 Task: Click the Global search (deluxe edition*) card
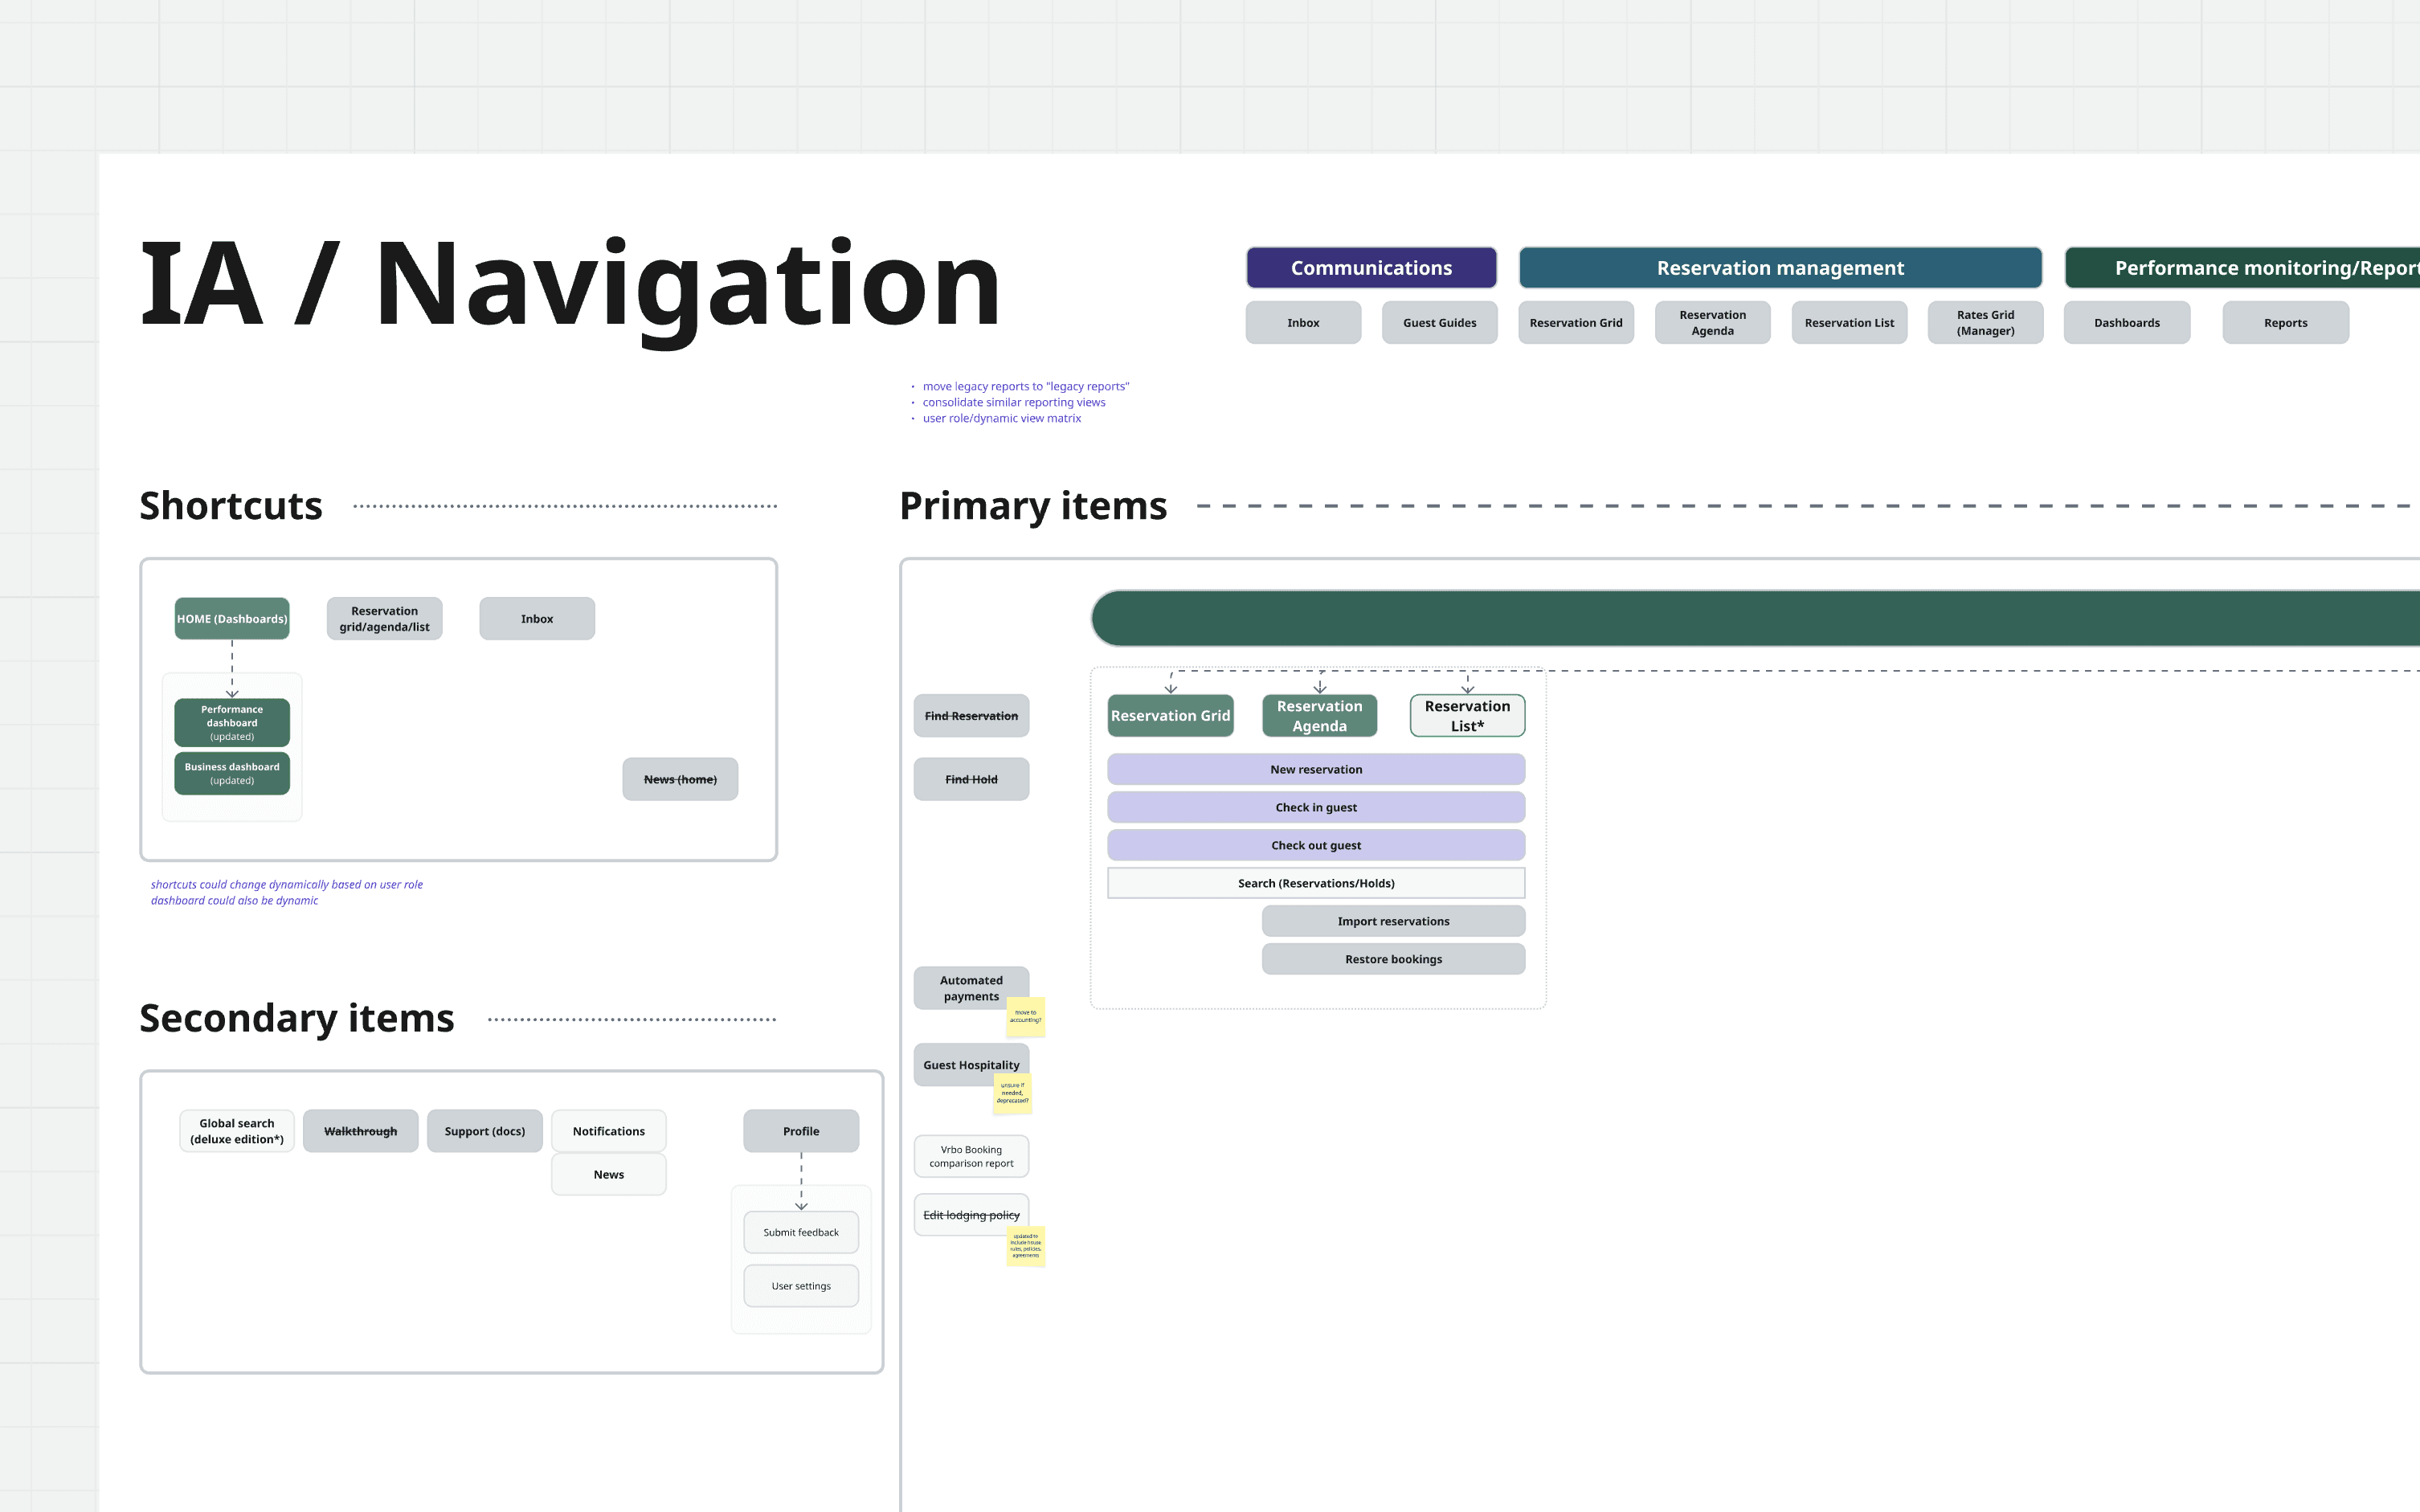coord(237,1131)
